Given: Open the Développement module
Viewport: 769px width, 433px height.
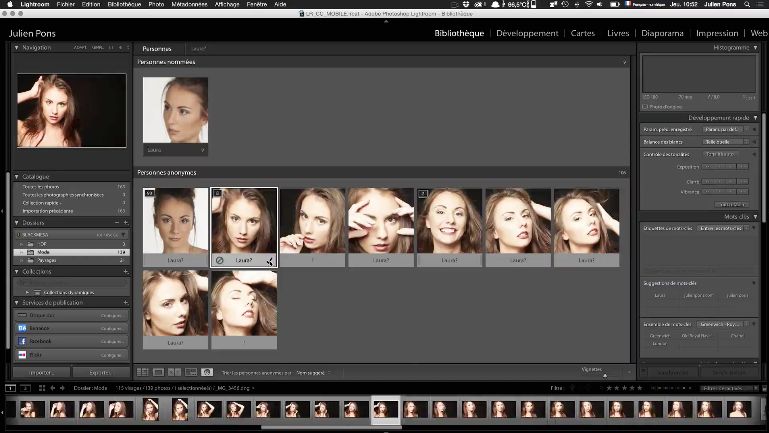Looking at the screenshot, I should 527,33.
